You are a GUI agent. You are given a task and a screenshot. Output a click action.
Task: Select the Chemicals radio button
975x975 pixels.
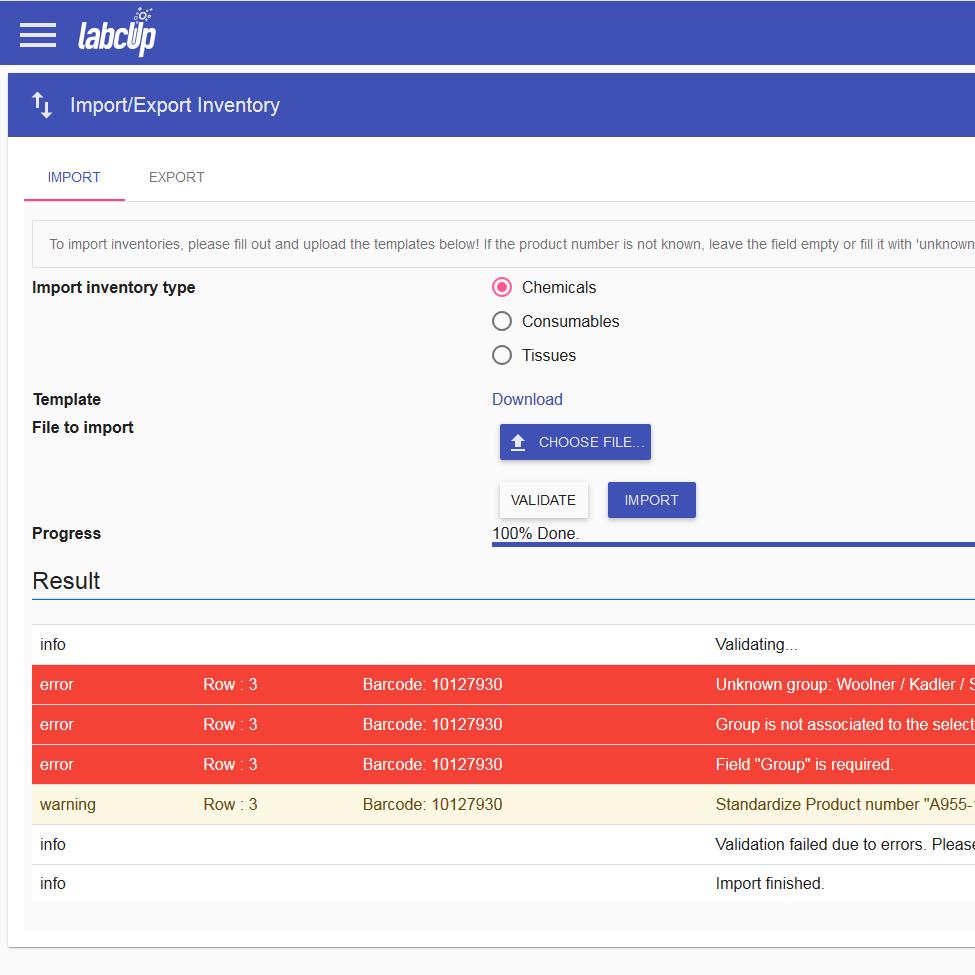click(x=502, y=287)
